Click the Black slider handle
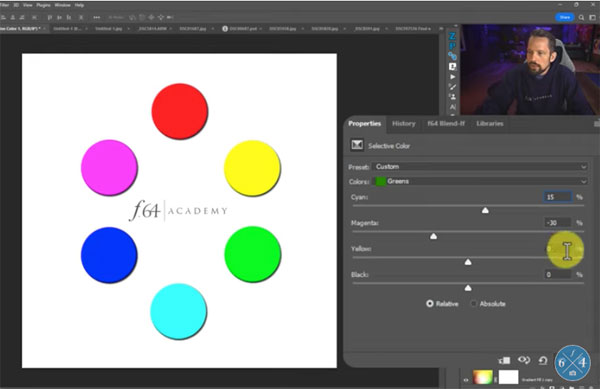 click(x=468, y=288)
